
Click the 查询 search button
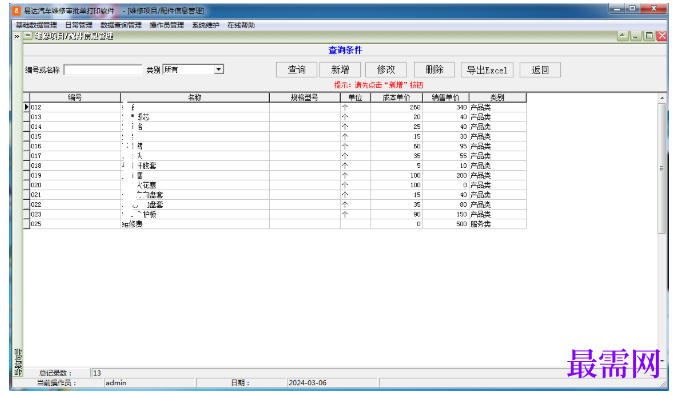[297, 70]
